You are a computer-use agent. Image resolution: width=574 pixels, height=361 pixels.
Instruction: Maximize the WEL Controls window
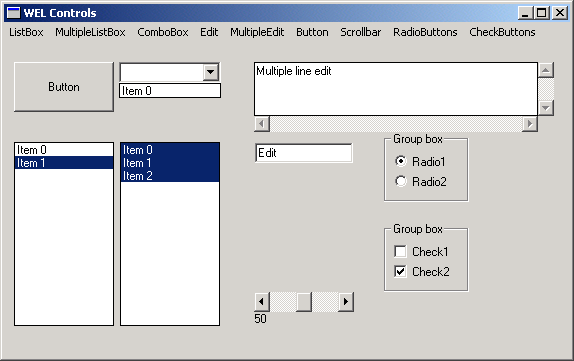[541, 13]
